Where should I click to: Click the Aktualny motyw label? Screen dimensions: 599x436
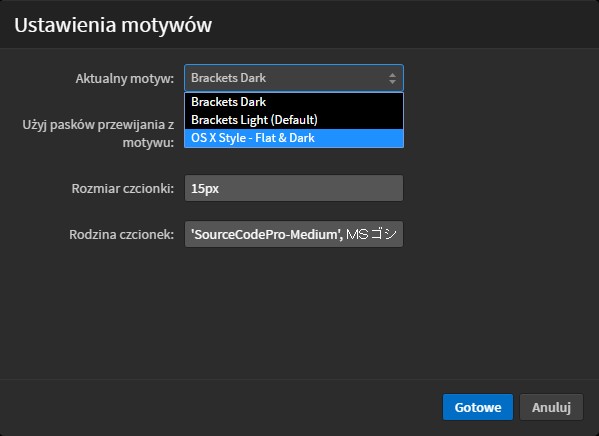[x=125, y=79]
